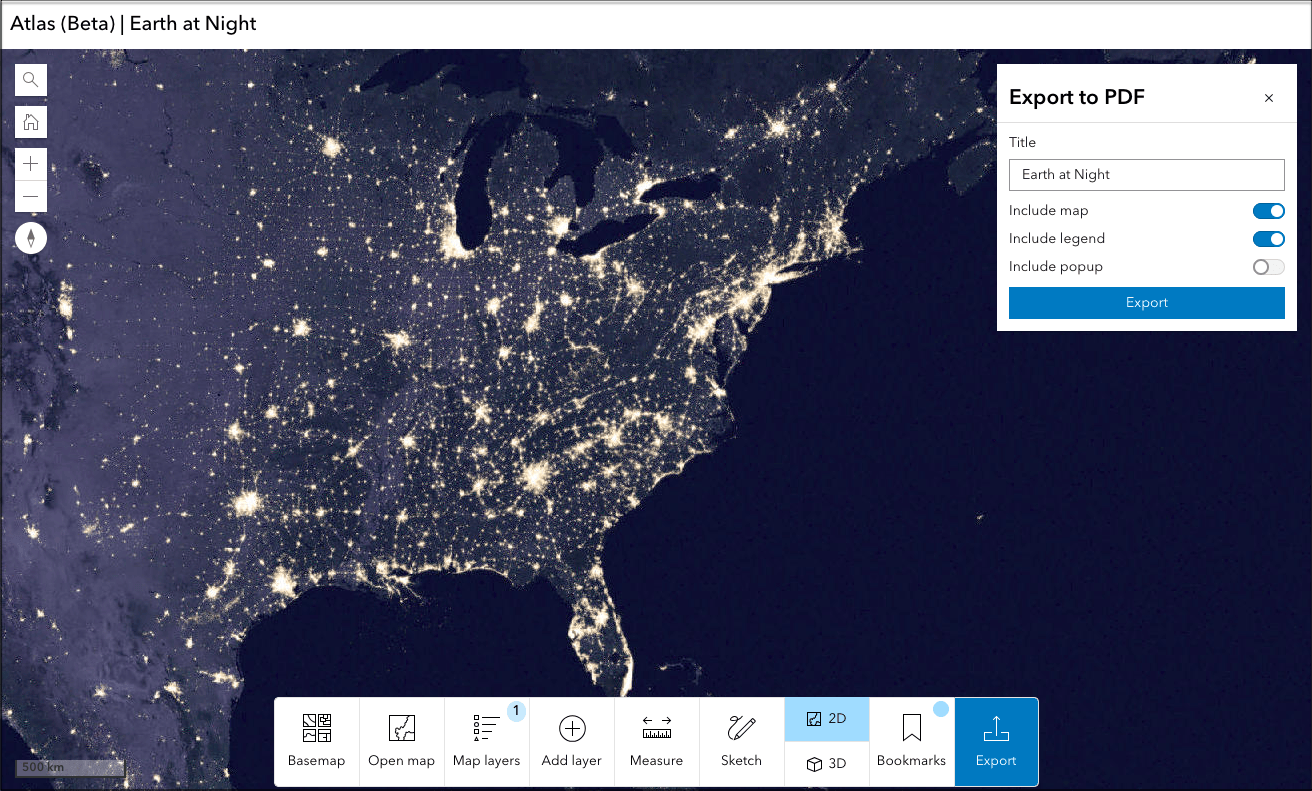This screenshot has height=791, width=1312.
Task: Click the Open map tool
Action: click(401, 741)
